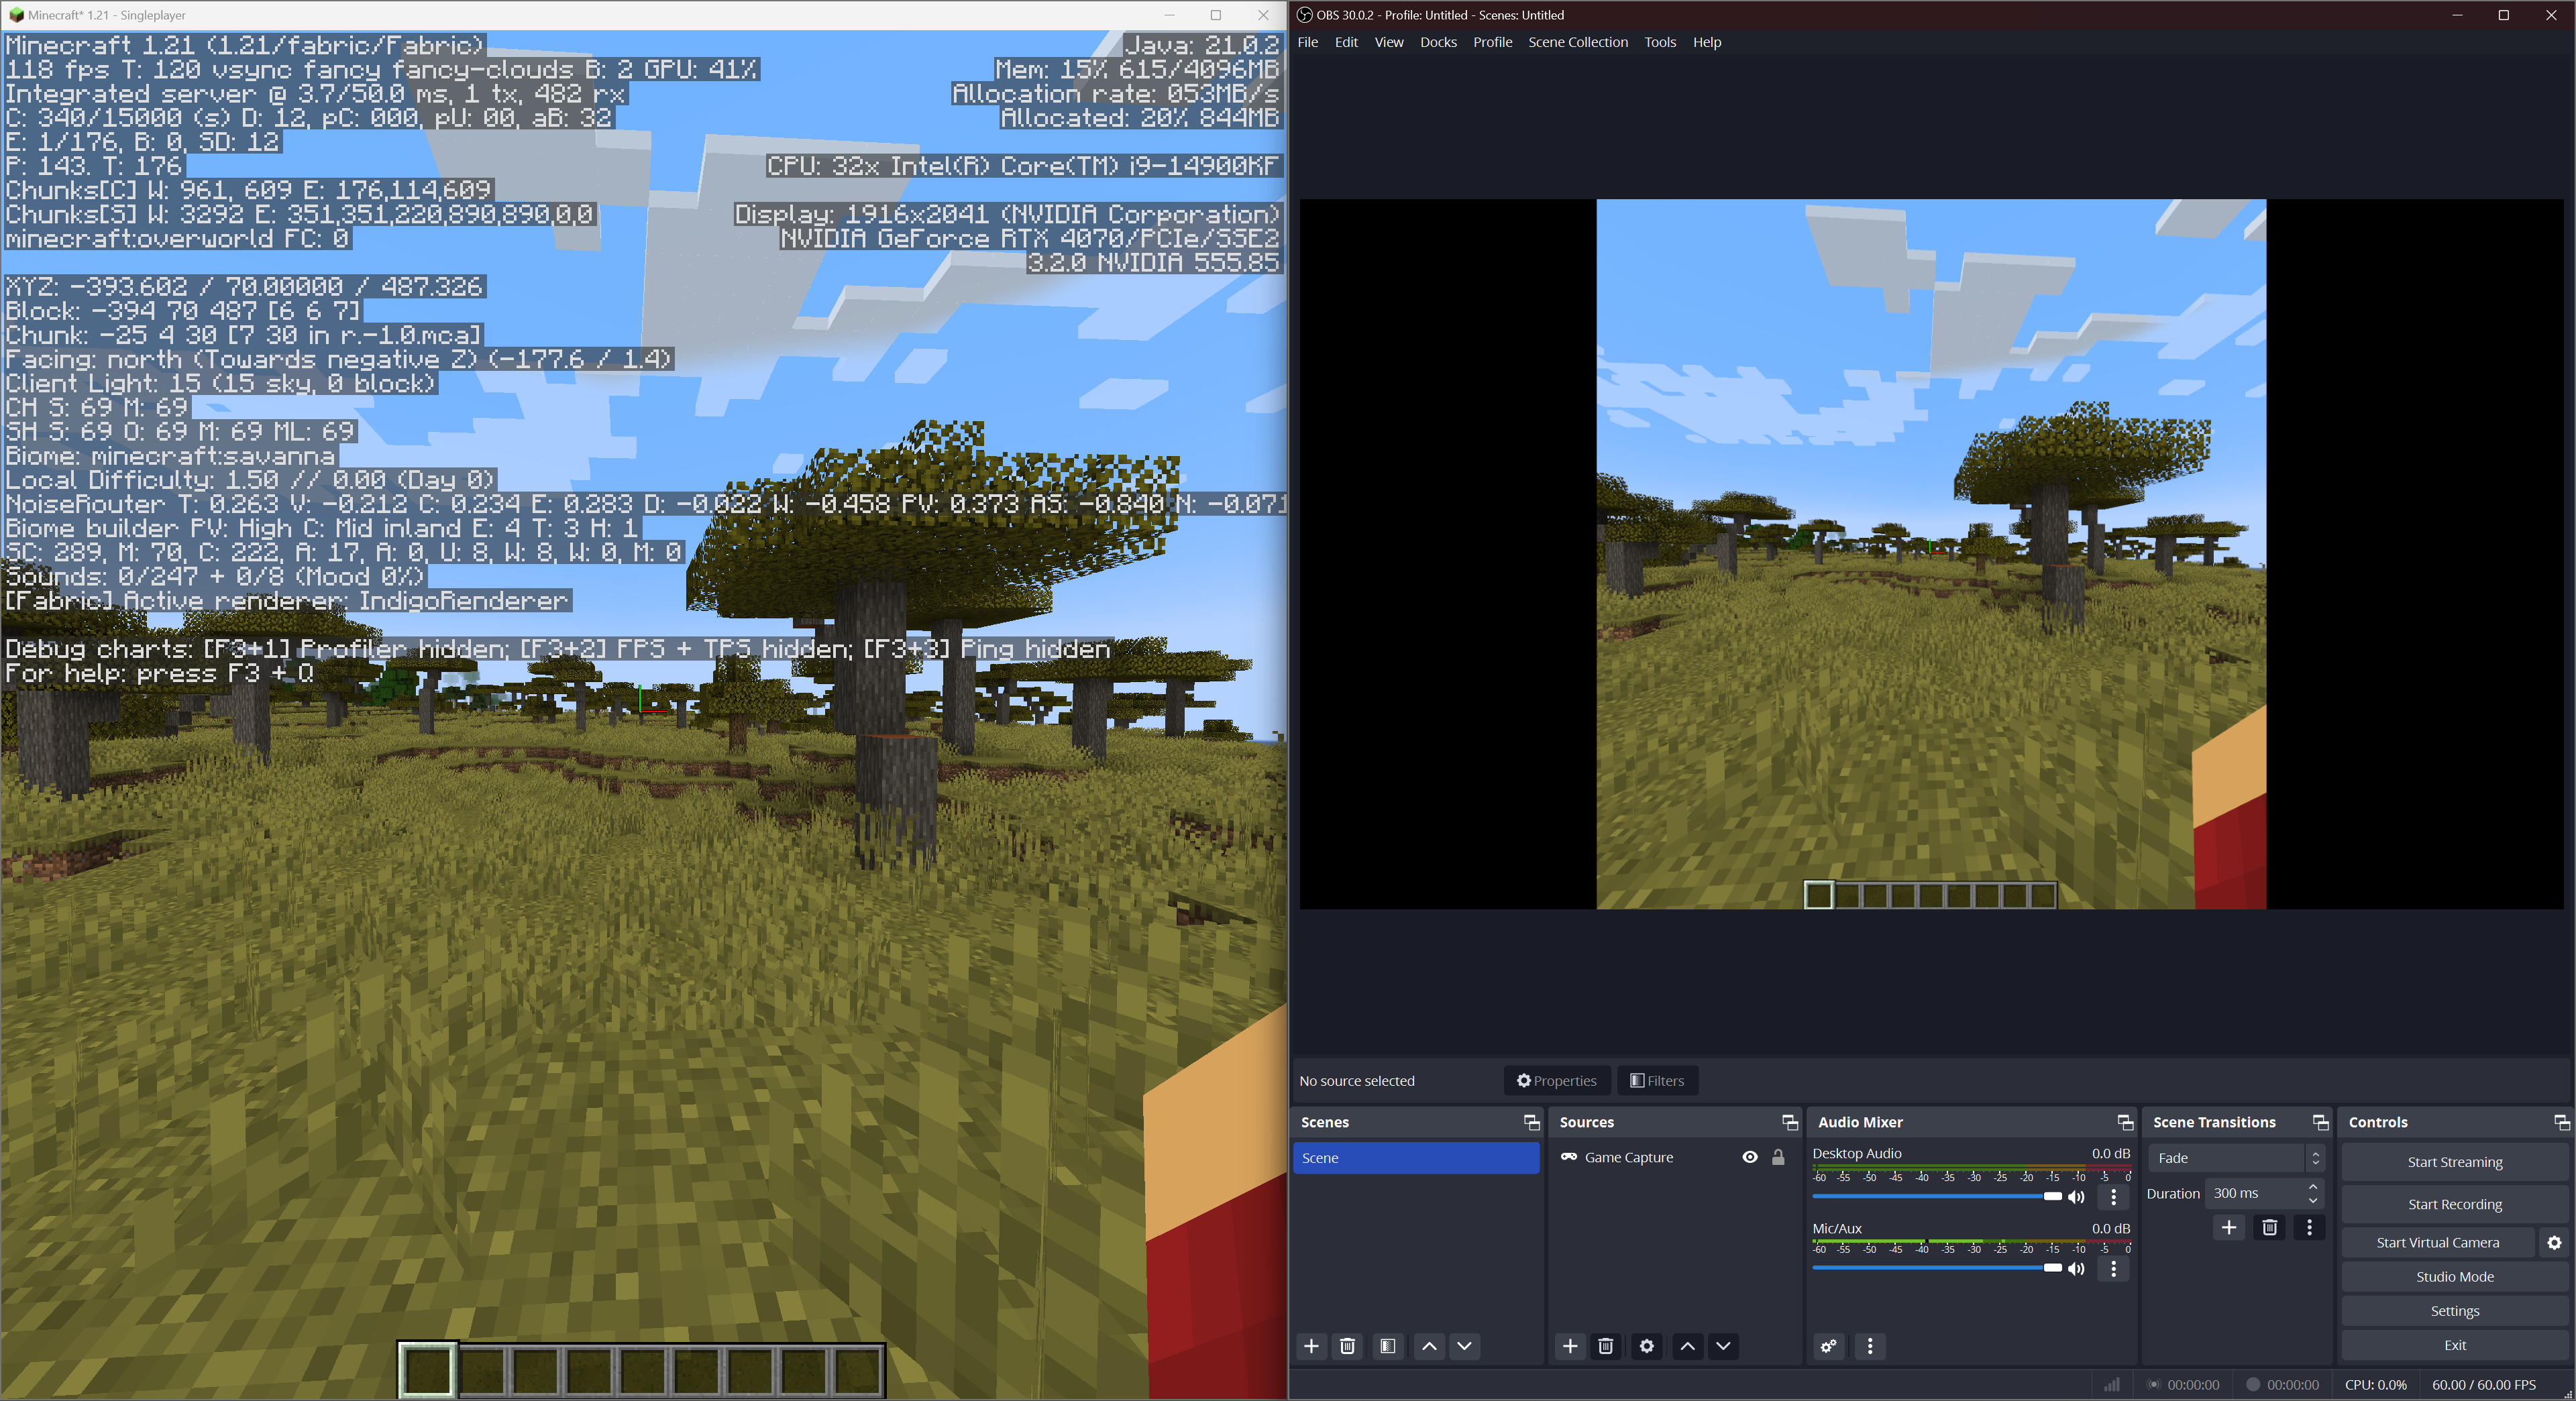
Task: Open advanced audio properties gears icon
Action: click(x=1828, y=1346)
